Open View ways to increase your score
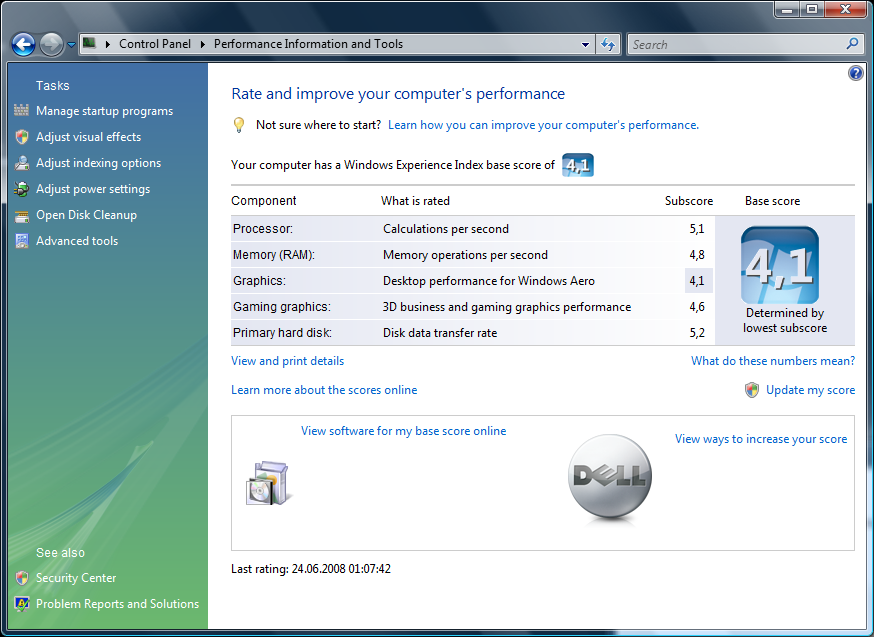This screenshot has width=874, height=637. (761, 439)
